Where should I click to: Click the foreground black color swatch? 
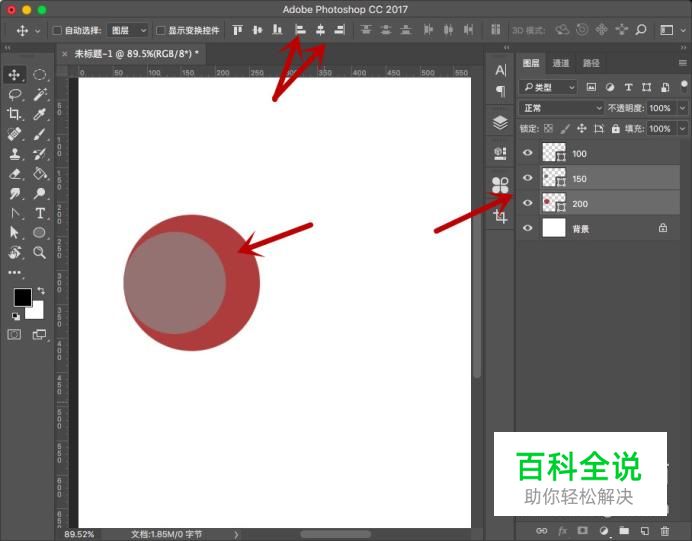point(23,297)
